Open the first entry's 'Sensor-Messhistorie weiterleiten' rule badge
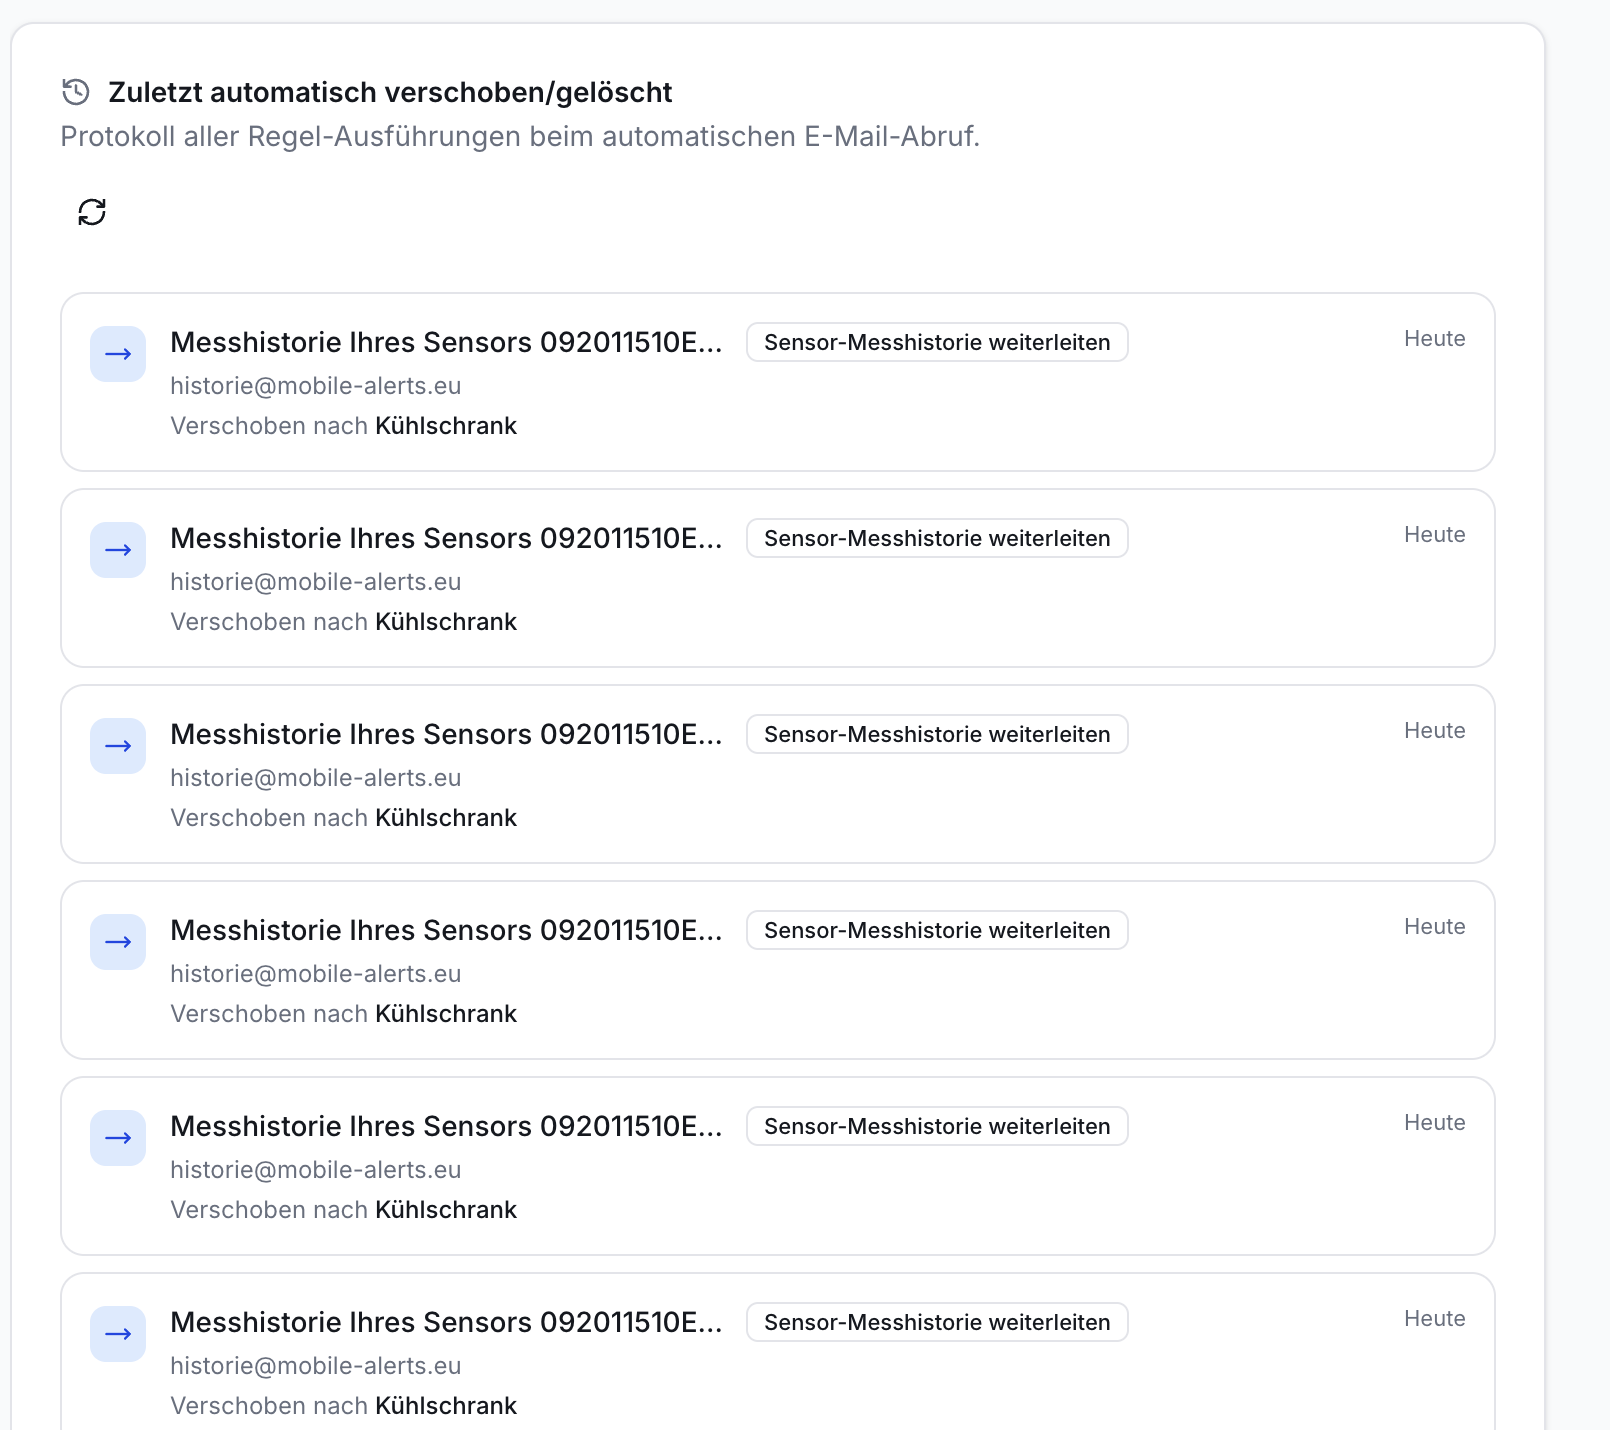This screenshot has height=1430, width=1610. click(937, 342)
